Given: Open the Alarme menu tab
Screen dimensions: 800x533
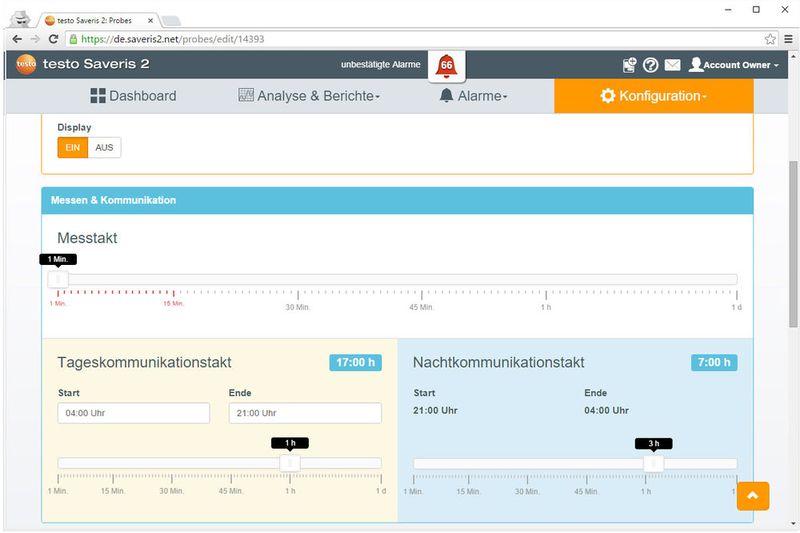Looking at the screenshot, I should (473, 96).
